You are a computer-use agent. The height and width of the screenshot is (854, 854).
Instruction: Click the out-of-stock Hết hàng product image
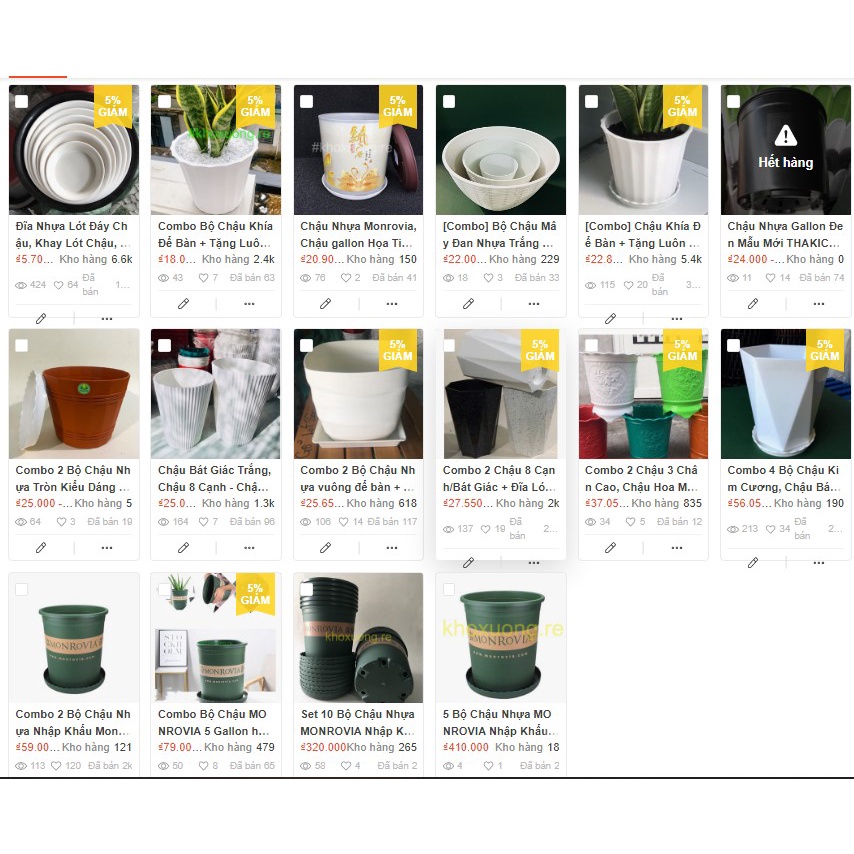(x=785, y=150)
